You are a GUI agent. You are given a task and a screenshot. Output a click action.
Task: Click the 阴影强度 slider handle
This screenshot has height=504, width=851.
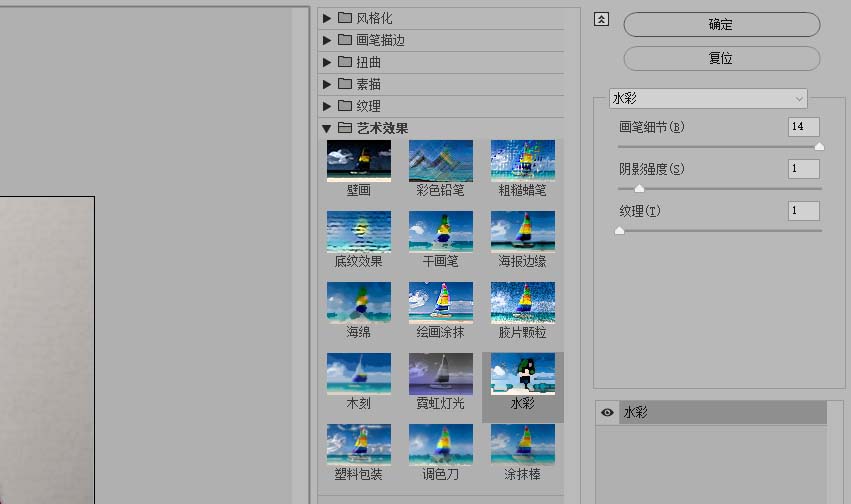pos(639,188)
